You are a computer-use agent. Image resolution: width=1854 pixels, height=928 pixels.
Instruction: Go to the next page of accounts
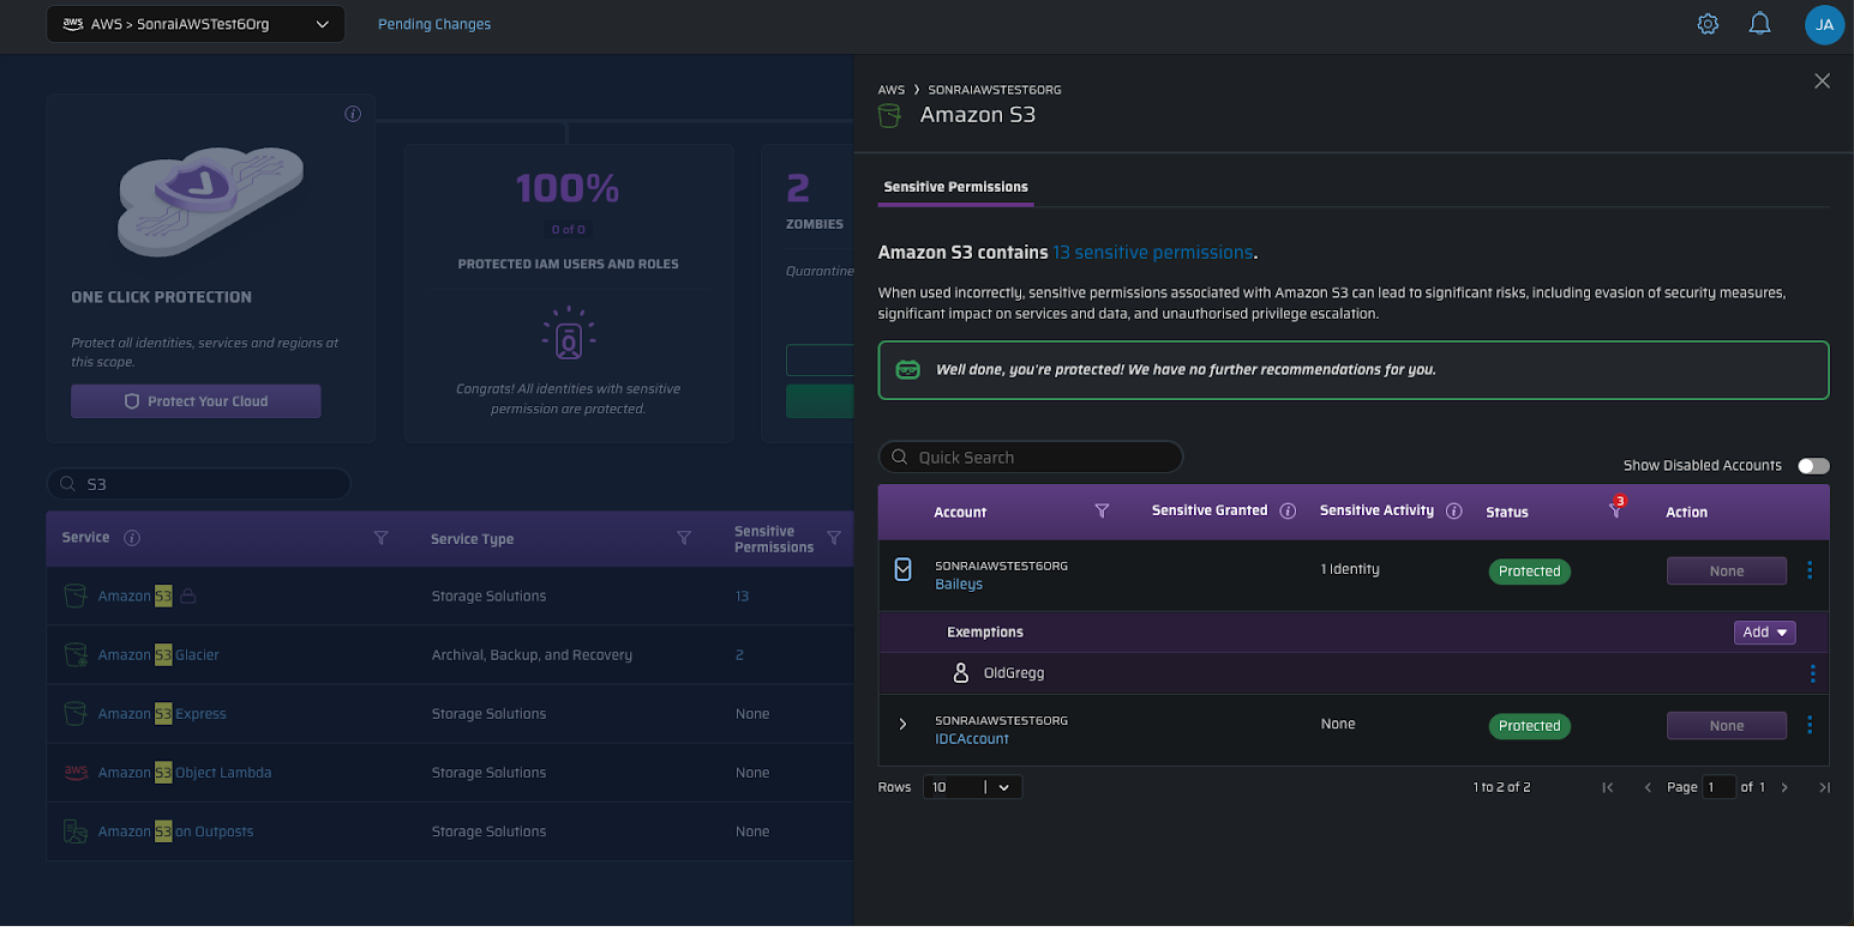[x=1784, y=788]
